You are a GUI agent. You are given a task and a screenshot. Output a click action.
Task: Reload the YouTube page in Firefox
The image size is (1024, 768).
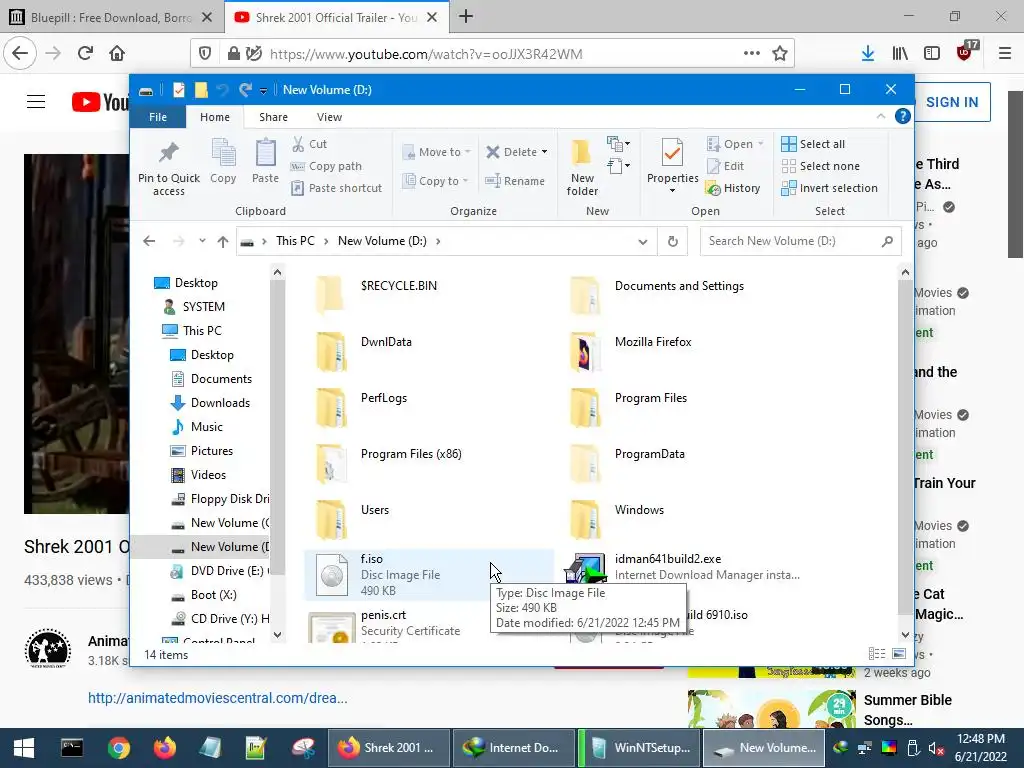point(85,53)
